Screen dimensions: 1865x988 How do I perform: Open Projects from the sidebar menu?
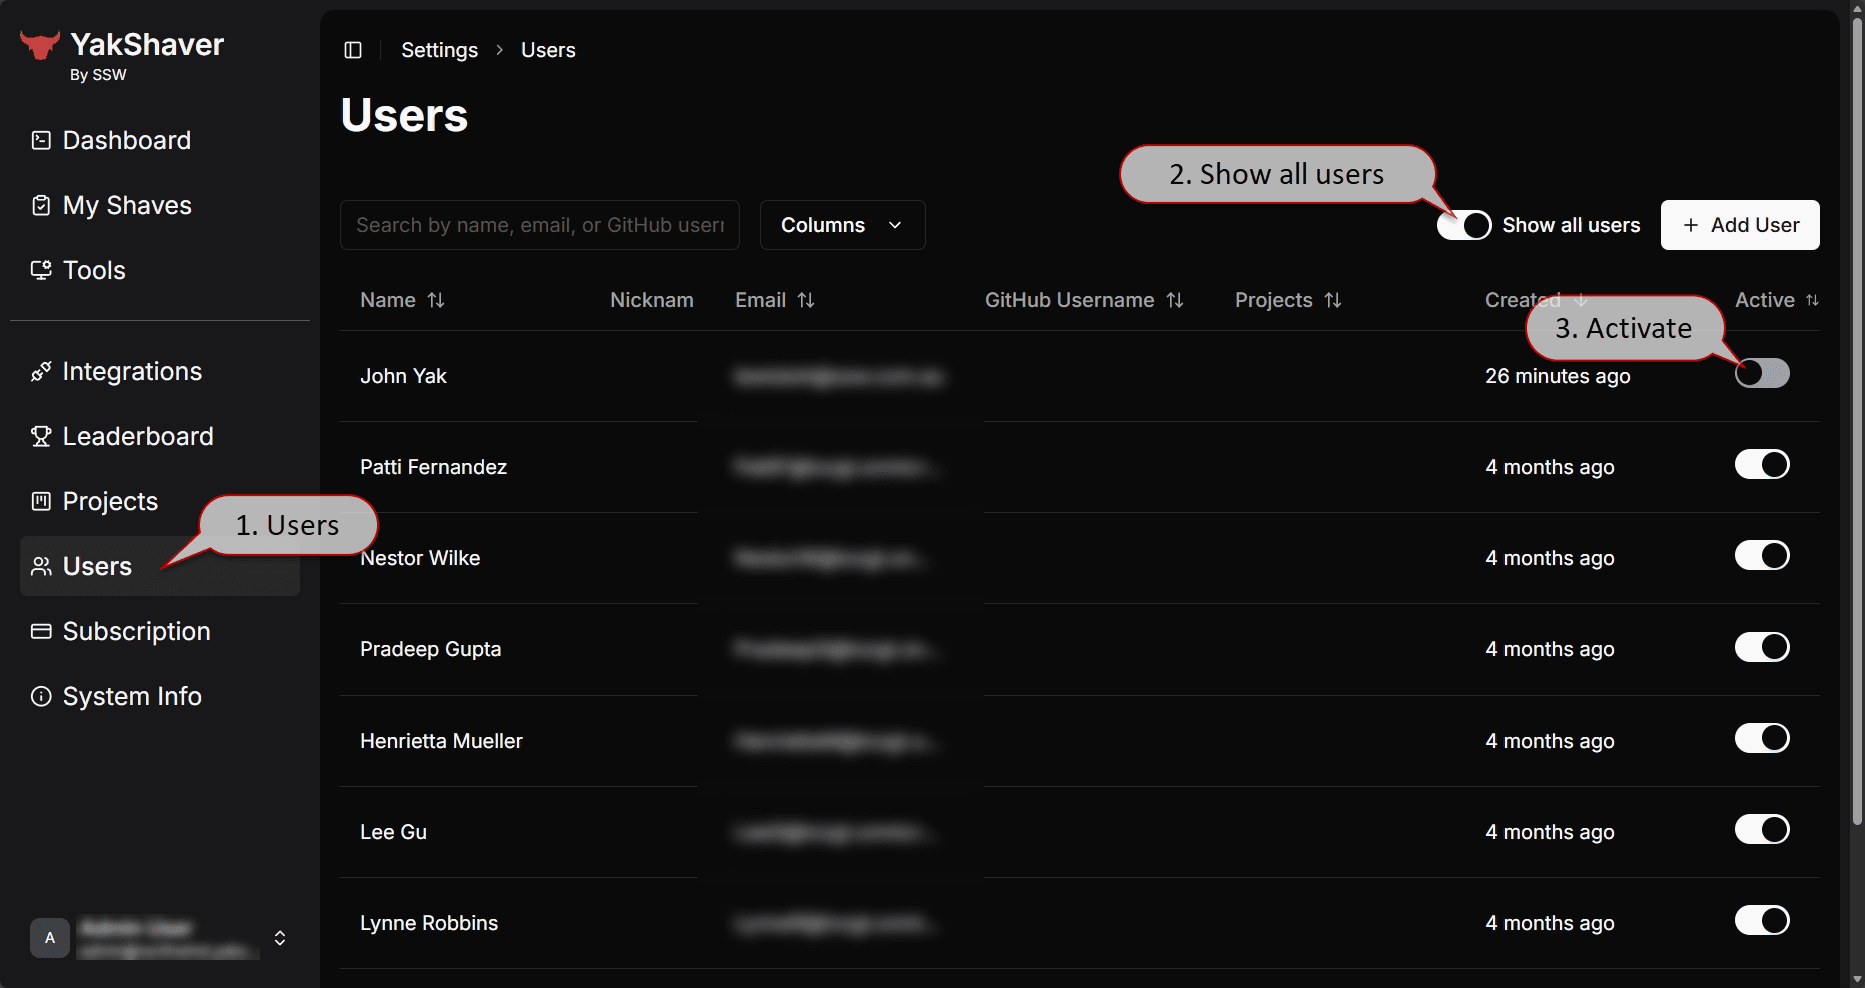coord(110,502)
